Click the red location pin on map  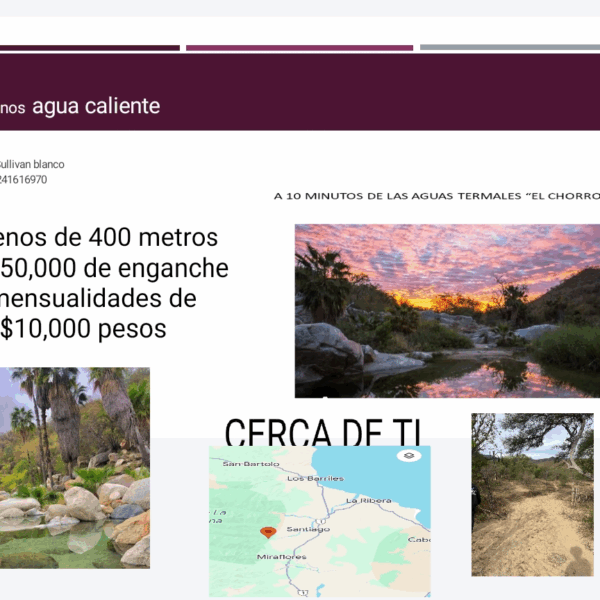(268, 532)
